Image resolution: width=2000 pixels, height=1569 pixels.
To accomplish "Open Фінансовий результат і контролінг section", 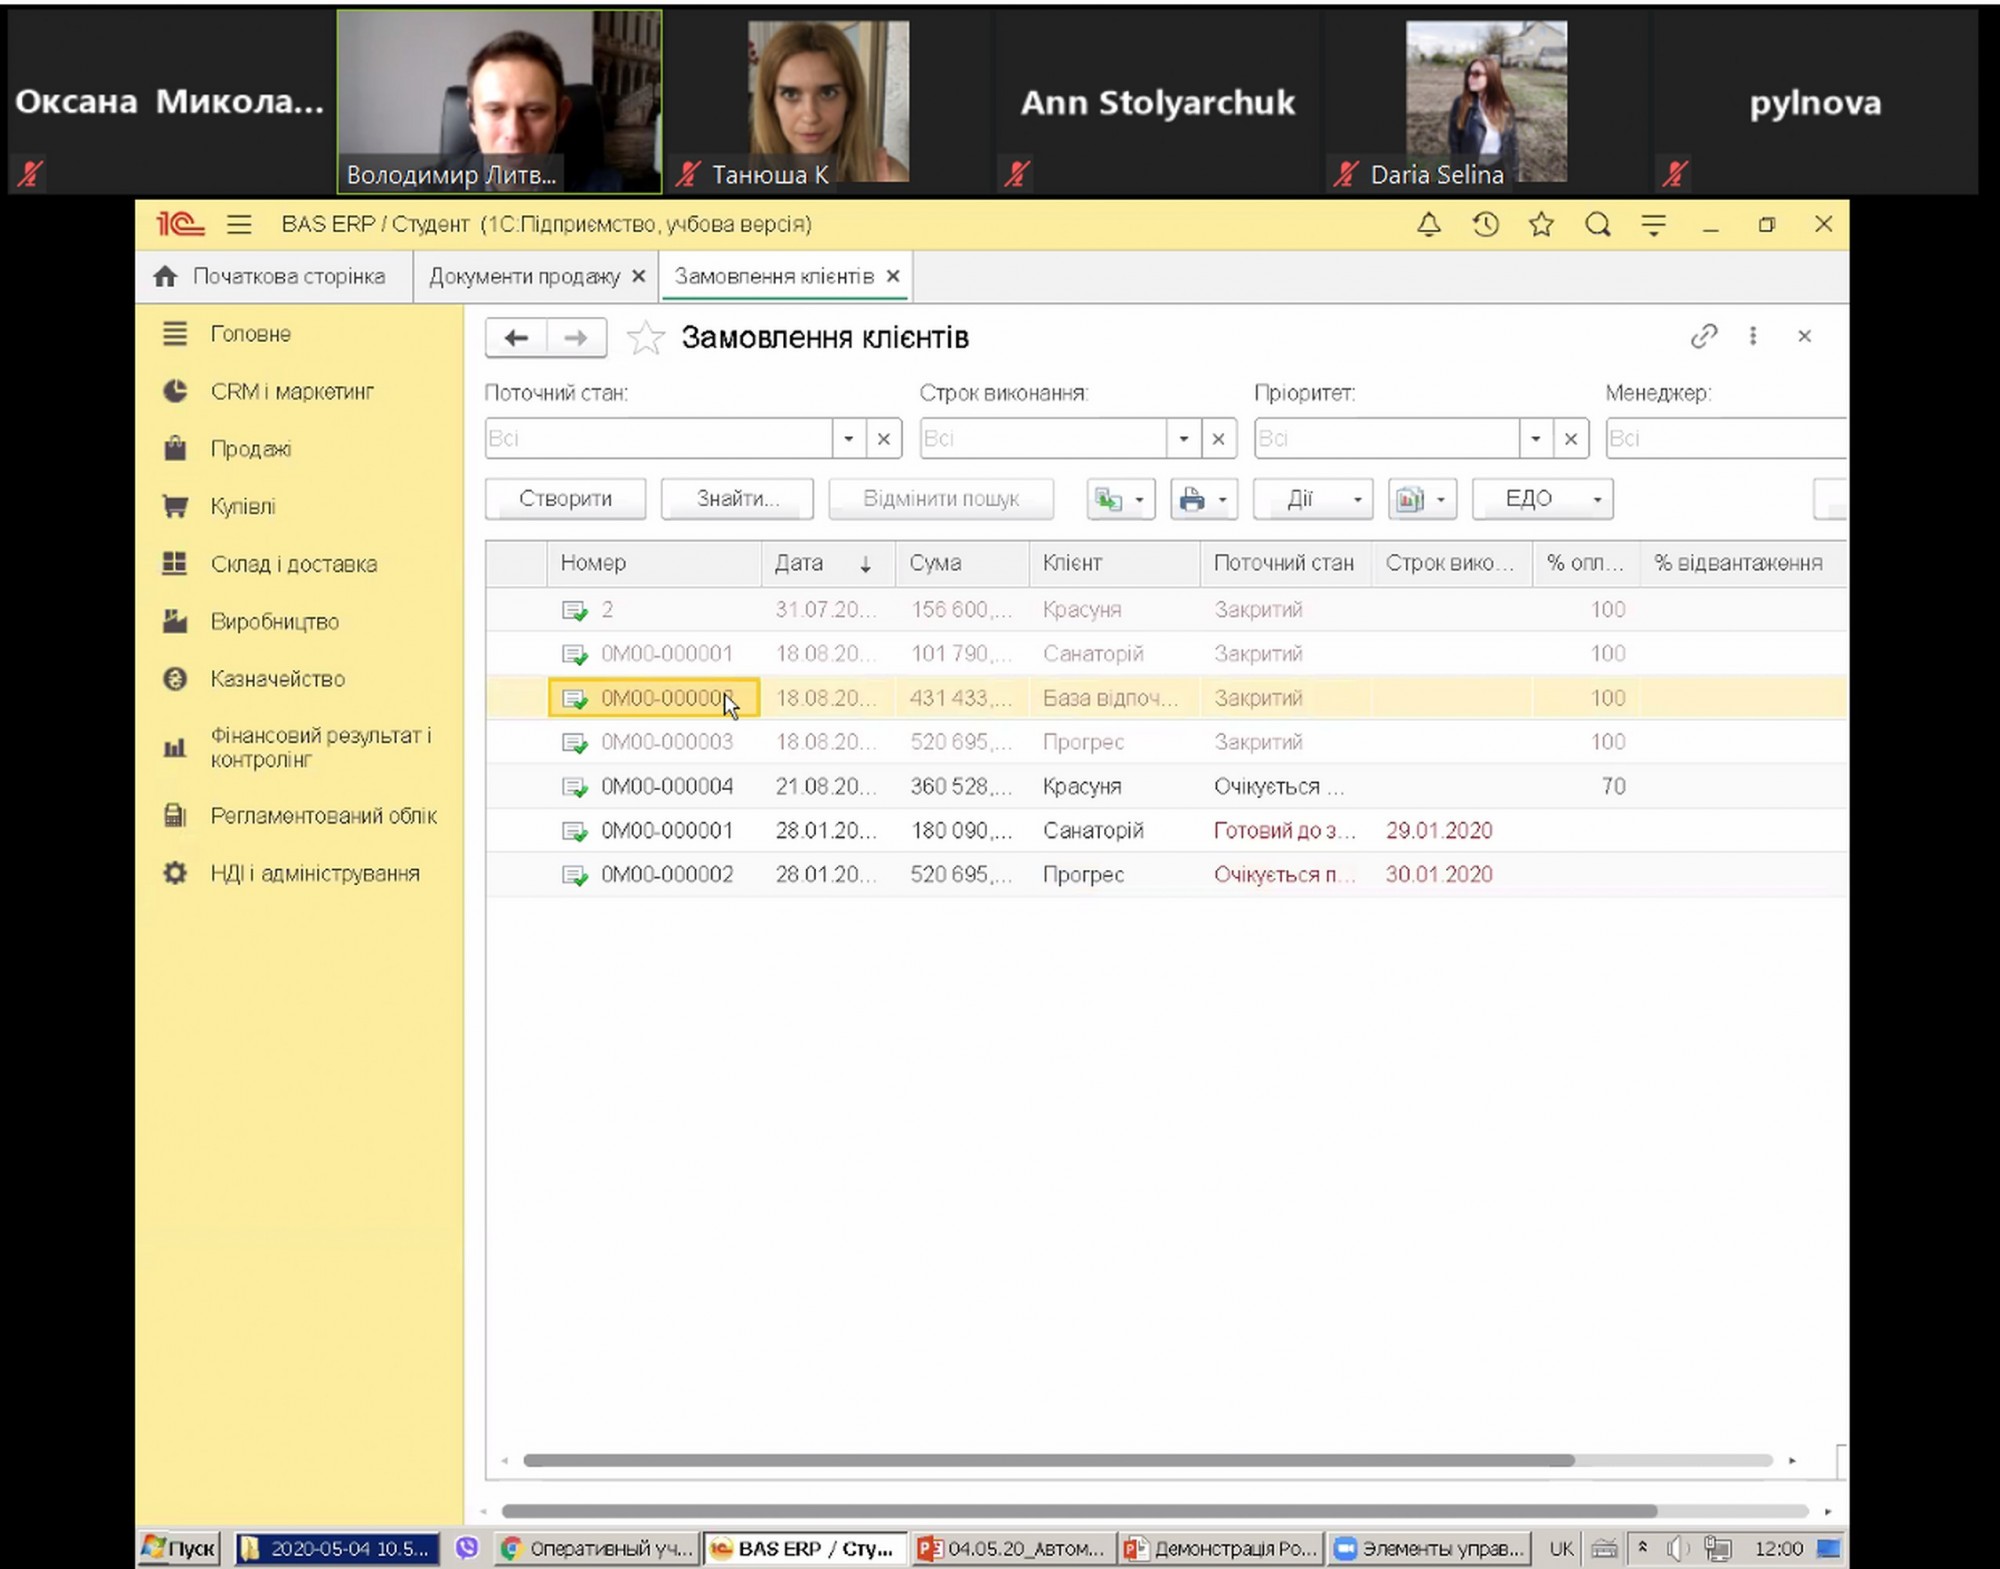I will tap(320, 747).
